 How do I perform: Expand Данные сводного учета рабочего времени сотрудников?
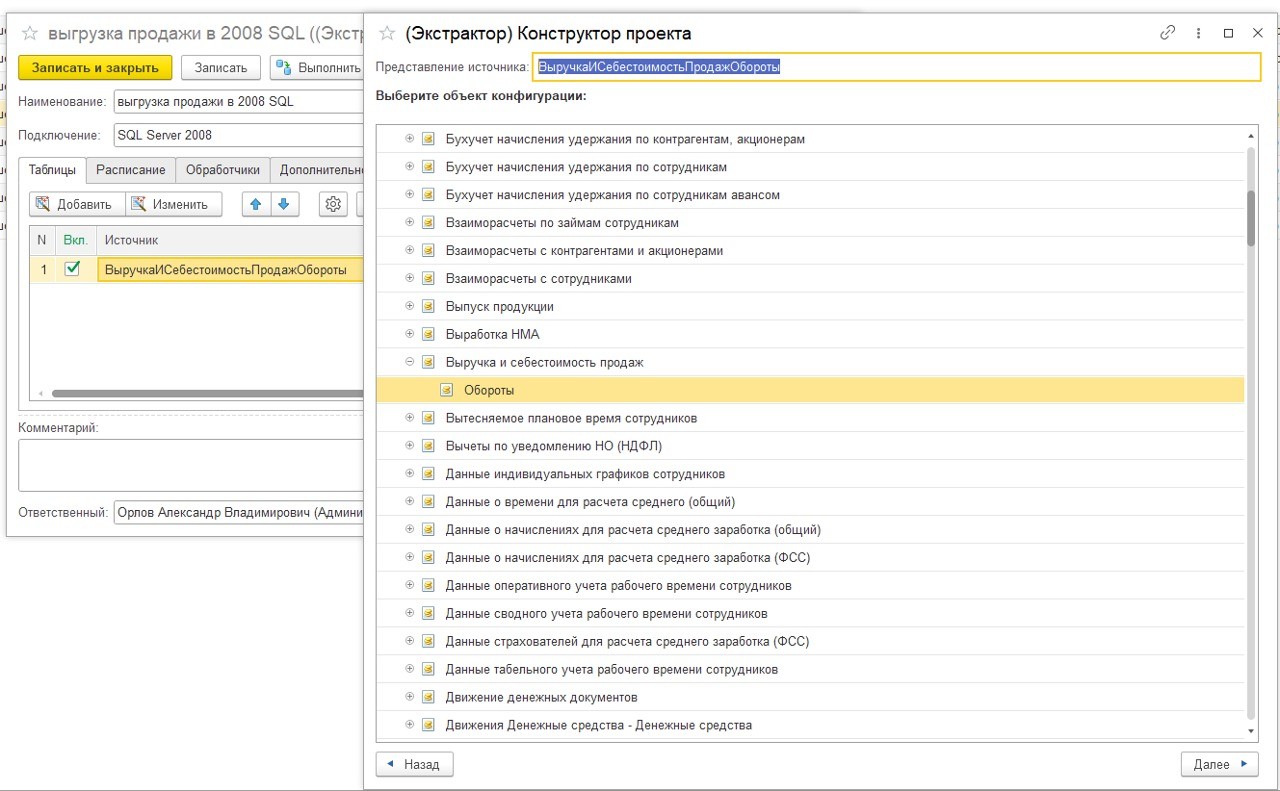tap(409, 613)
